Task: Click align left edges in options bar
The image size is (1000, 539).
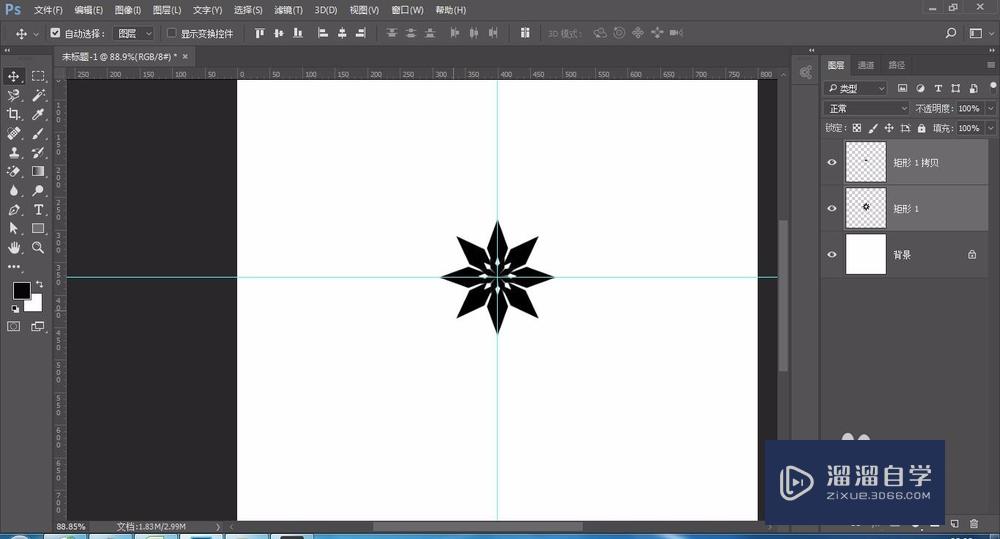Action: pos(323,33)
